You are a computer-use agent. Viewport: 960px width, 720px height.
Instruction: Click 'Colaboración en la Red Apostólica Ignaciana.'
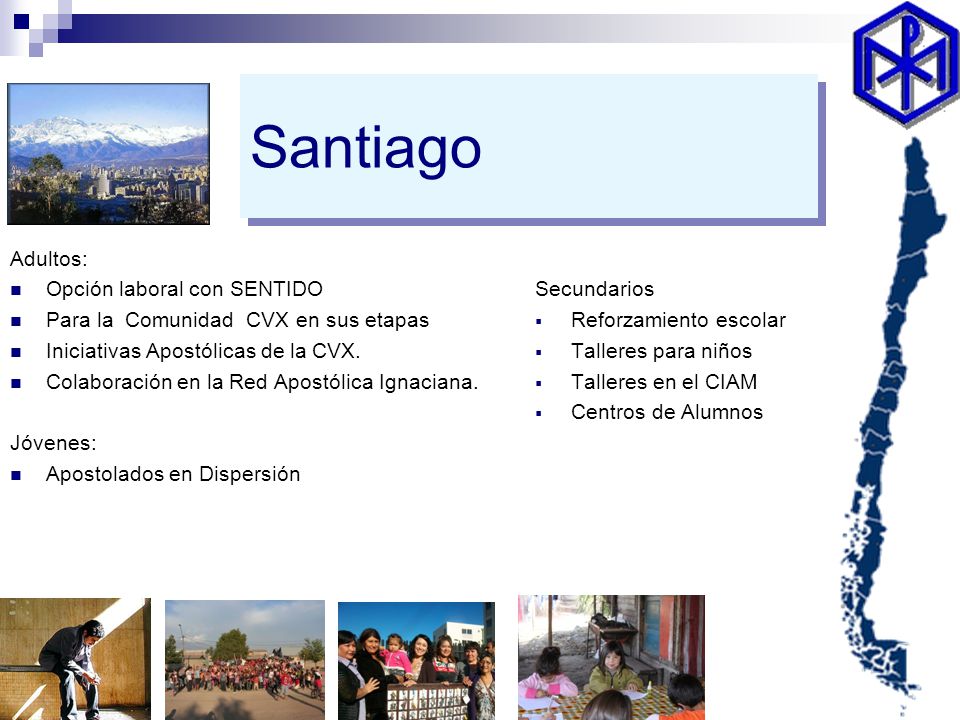coord(262,382)
